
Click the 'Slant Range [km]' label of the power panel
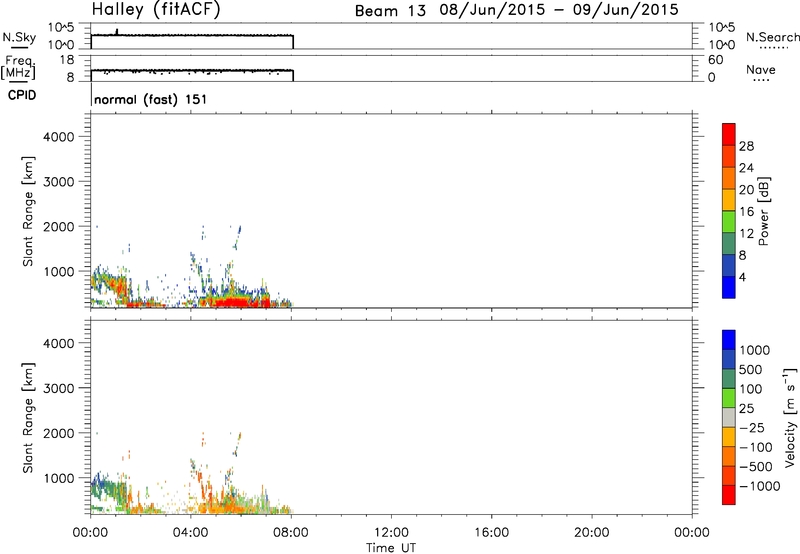28,211
